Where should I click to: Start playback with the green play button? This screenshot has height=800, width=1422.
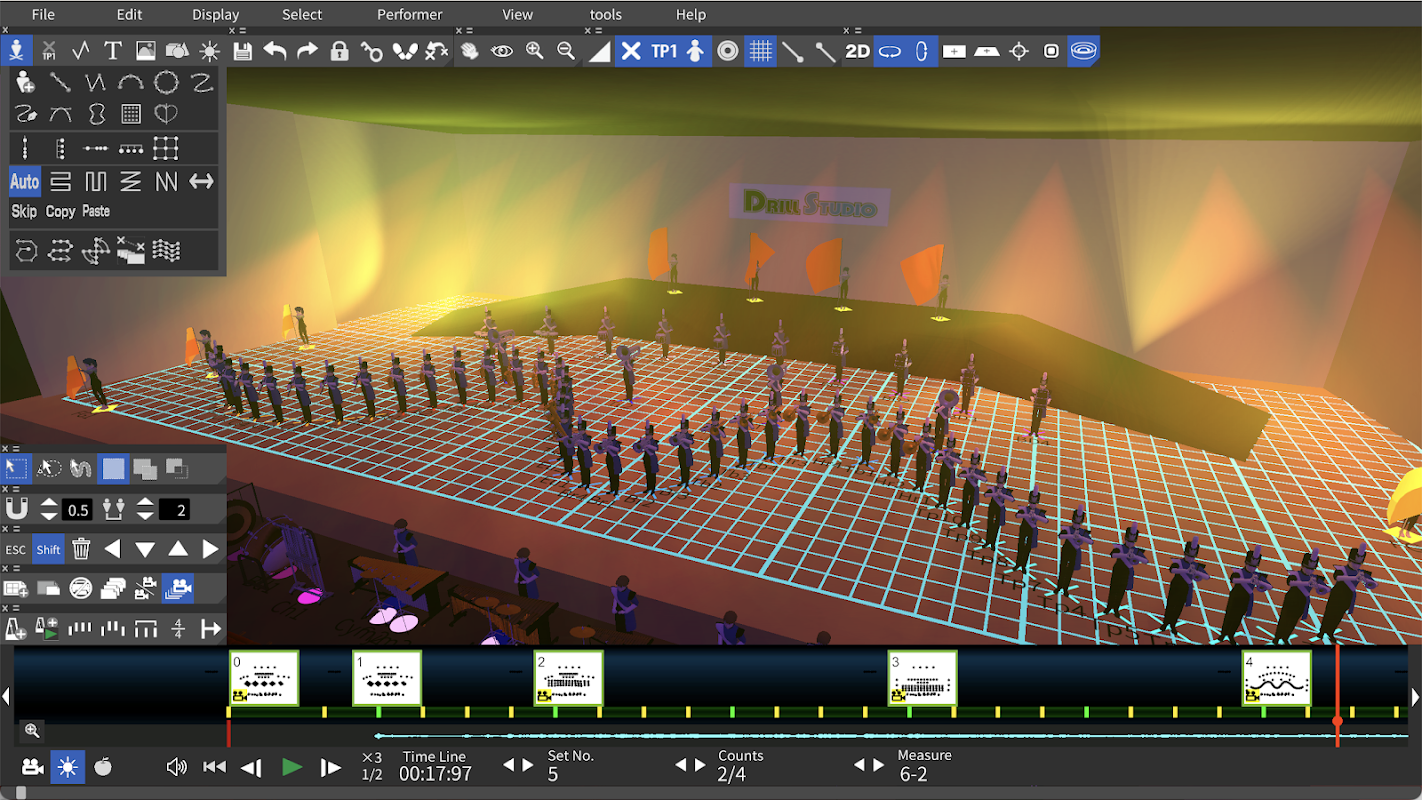[x=292, y=767]
